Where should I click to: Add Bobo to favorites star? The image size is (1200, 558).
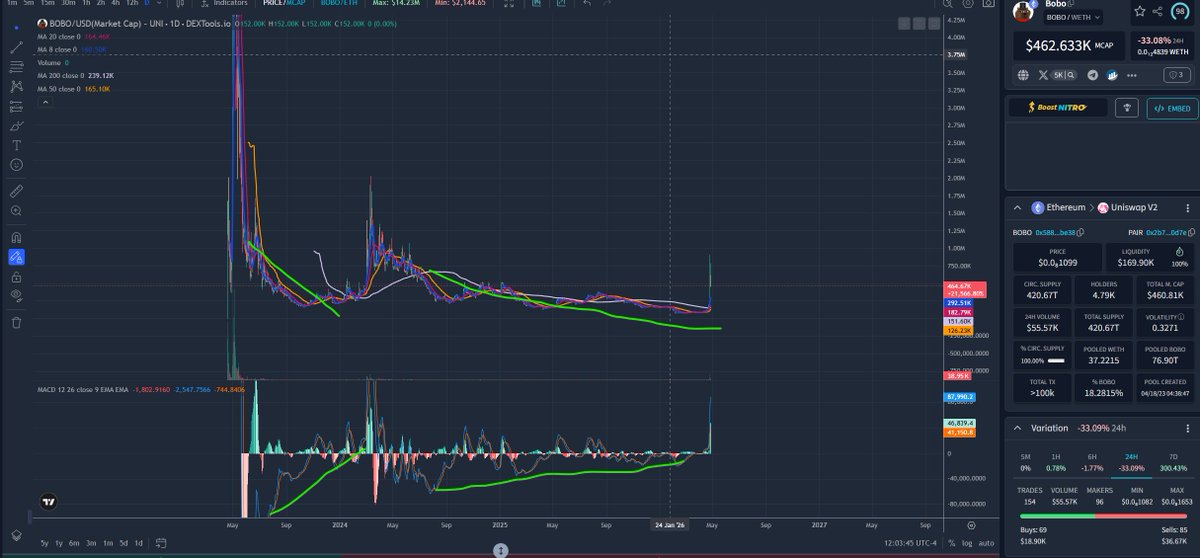tap(1140, 12)
